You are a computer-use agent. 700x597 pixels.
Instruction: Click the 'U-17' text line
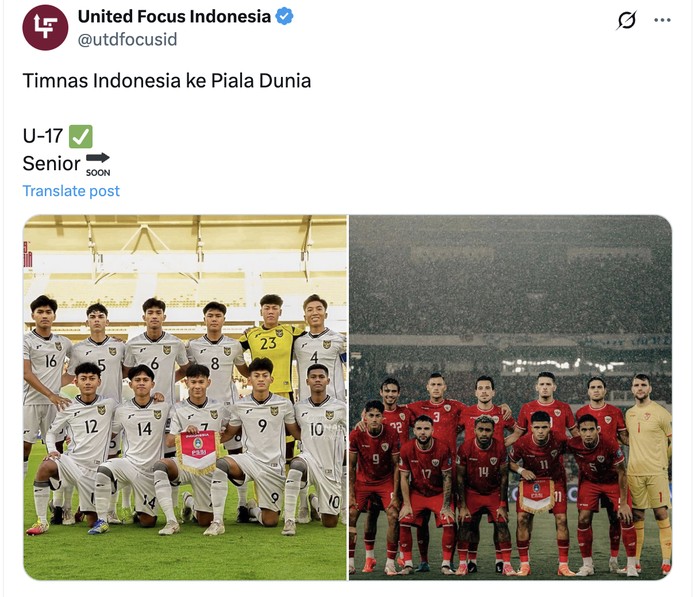(43, 136)
